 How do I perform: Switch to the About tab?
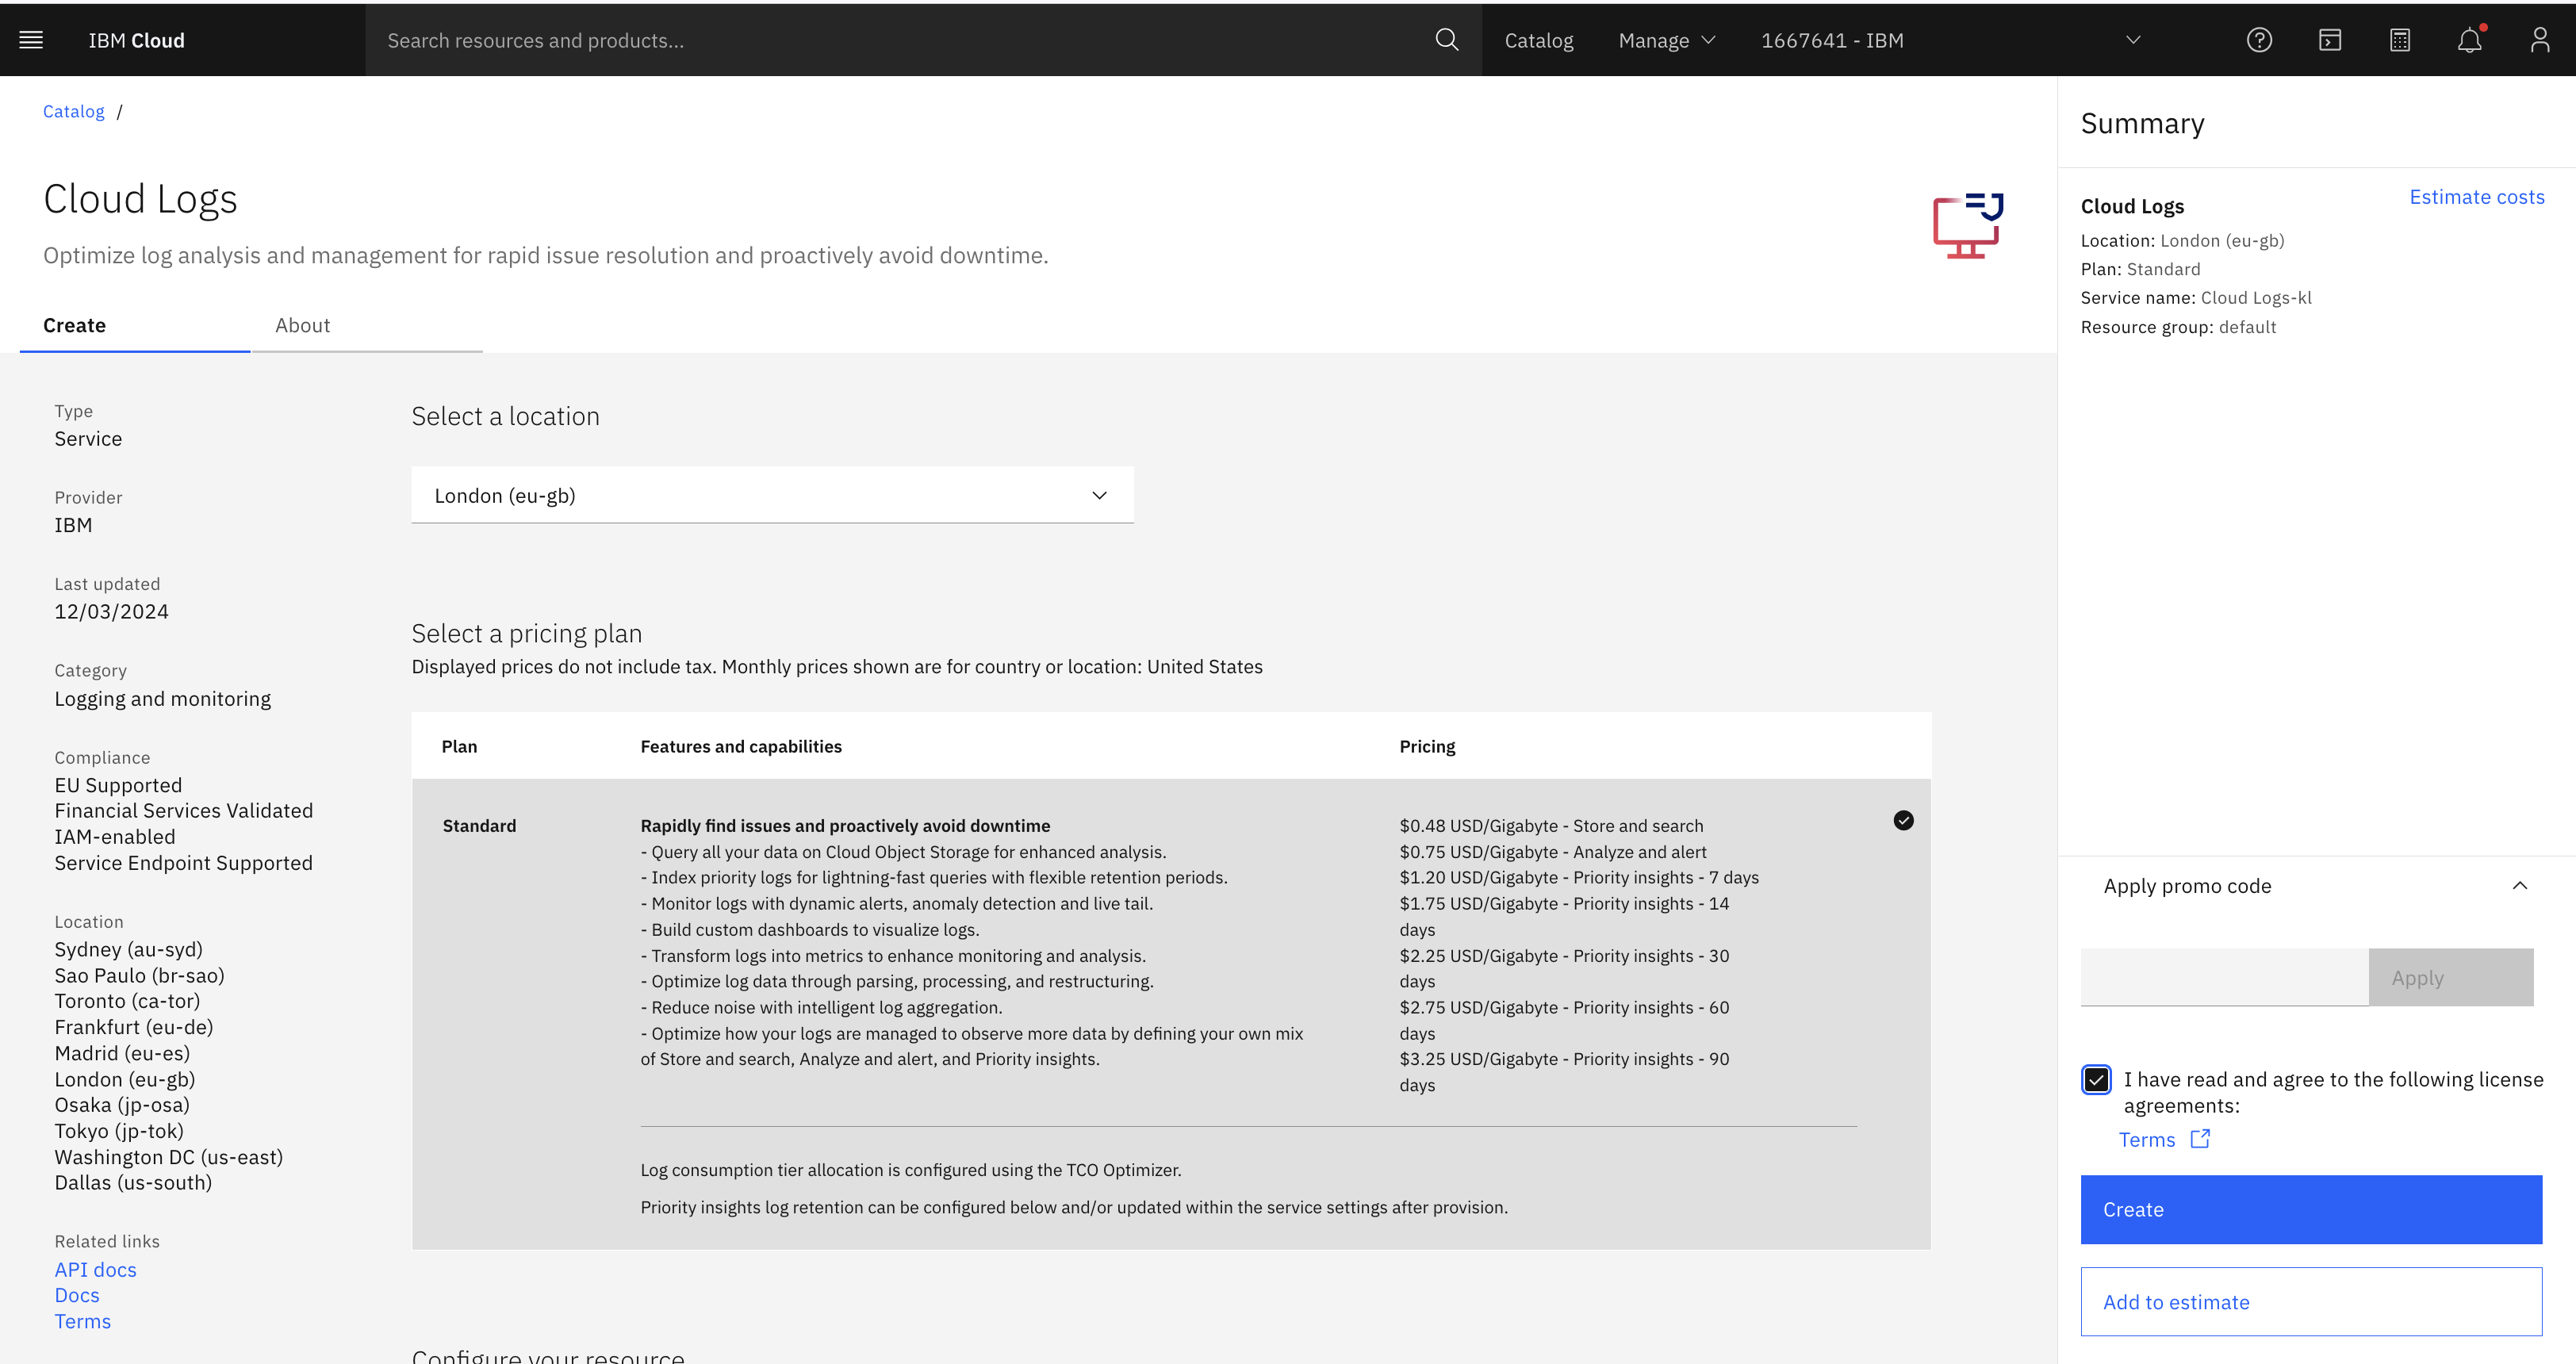point(302,325)
